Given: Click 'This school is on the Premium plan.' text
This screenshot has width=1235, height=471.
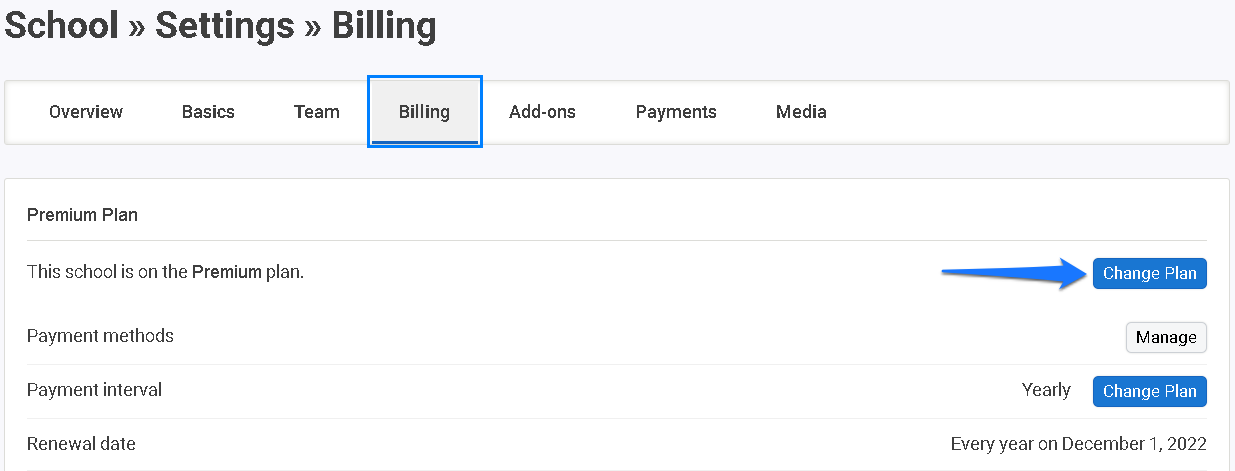Looking at the screenshot, I should pyautogui.click(x=165, y=271).
